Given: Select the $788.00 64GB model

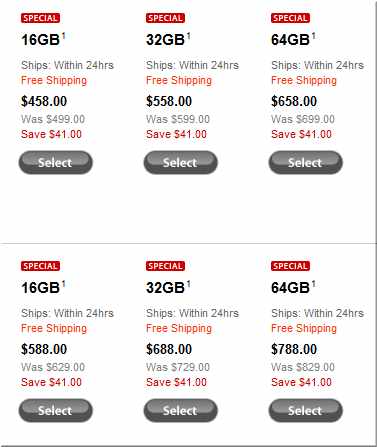Looking at the screenshot, I should [305, 410].
